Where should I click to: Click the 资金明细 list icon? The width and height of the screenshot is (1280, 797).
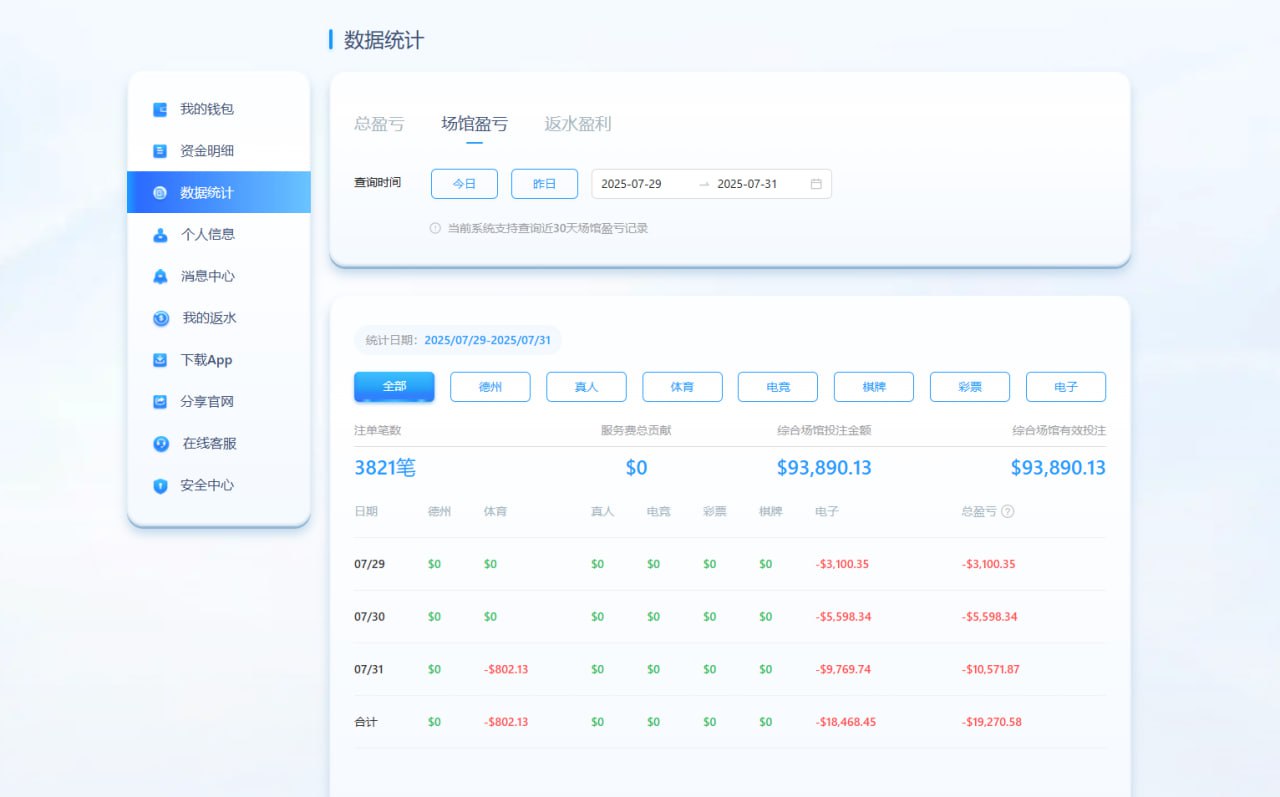click(160, 151)
